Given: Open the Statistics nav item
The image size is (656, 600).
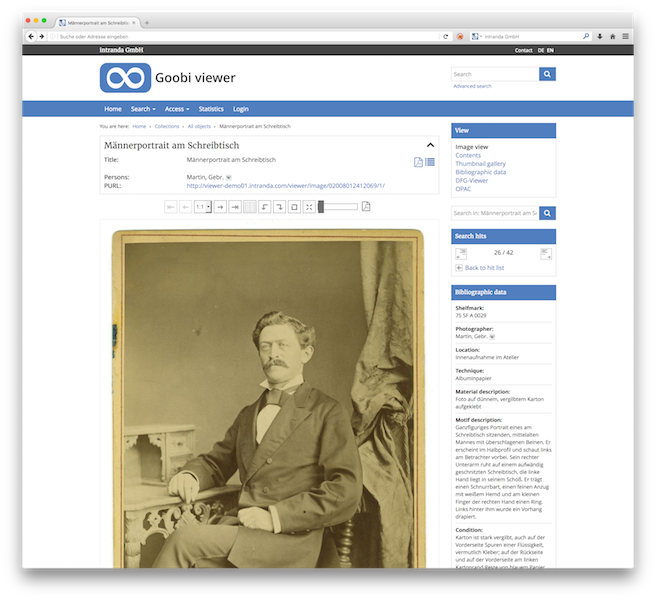Looking at the screenshot, I should pos(211,109).
